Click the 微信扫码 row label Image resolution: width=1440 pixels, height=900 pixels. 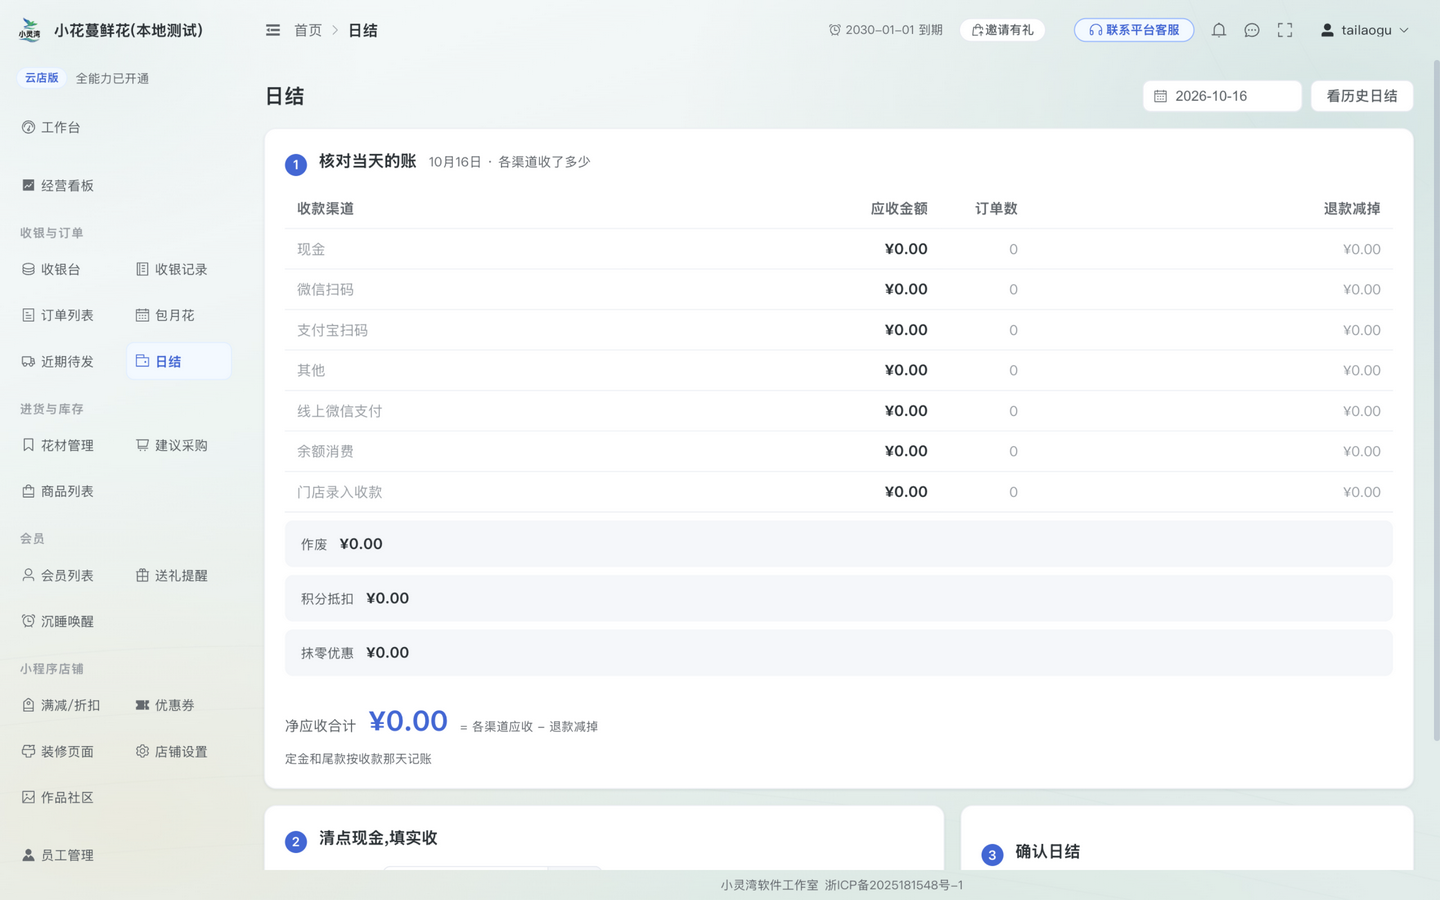tap(325, 289)
